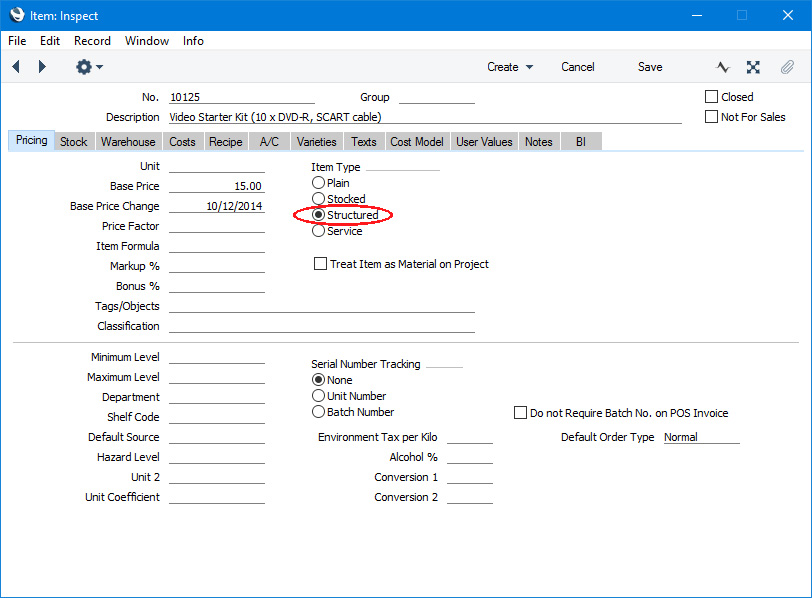Click the Group field
Viewport: 812px width, 598px height.
click(x=437, y=97)
